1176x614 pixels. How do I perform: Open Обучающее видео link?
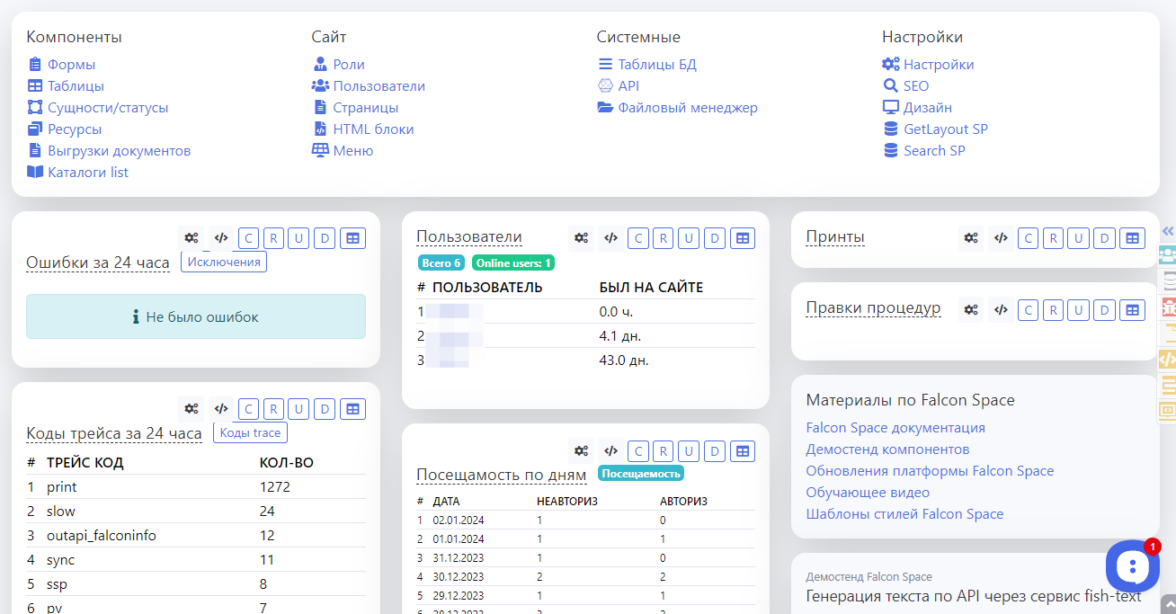(x=867, y=492)
